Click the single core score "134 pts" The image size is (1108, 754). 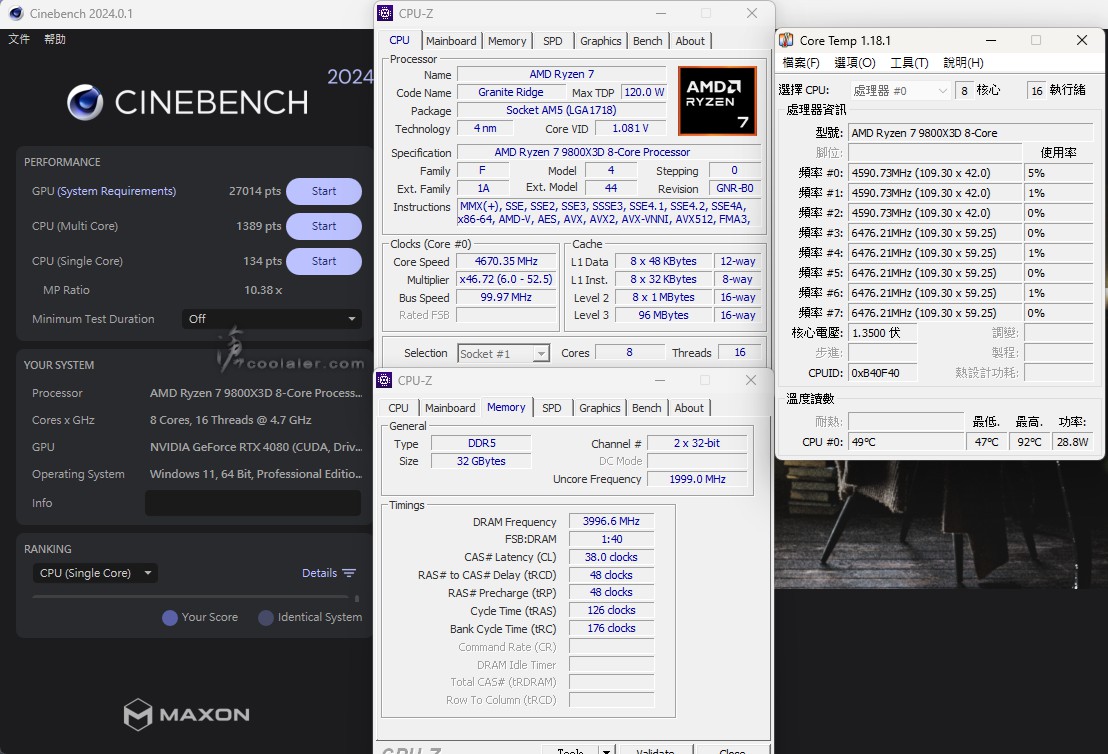click(262, 261)
